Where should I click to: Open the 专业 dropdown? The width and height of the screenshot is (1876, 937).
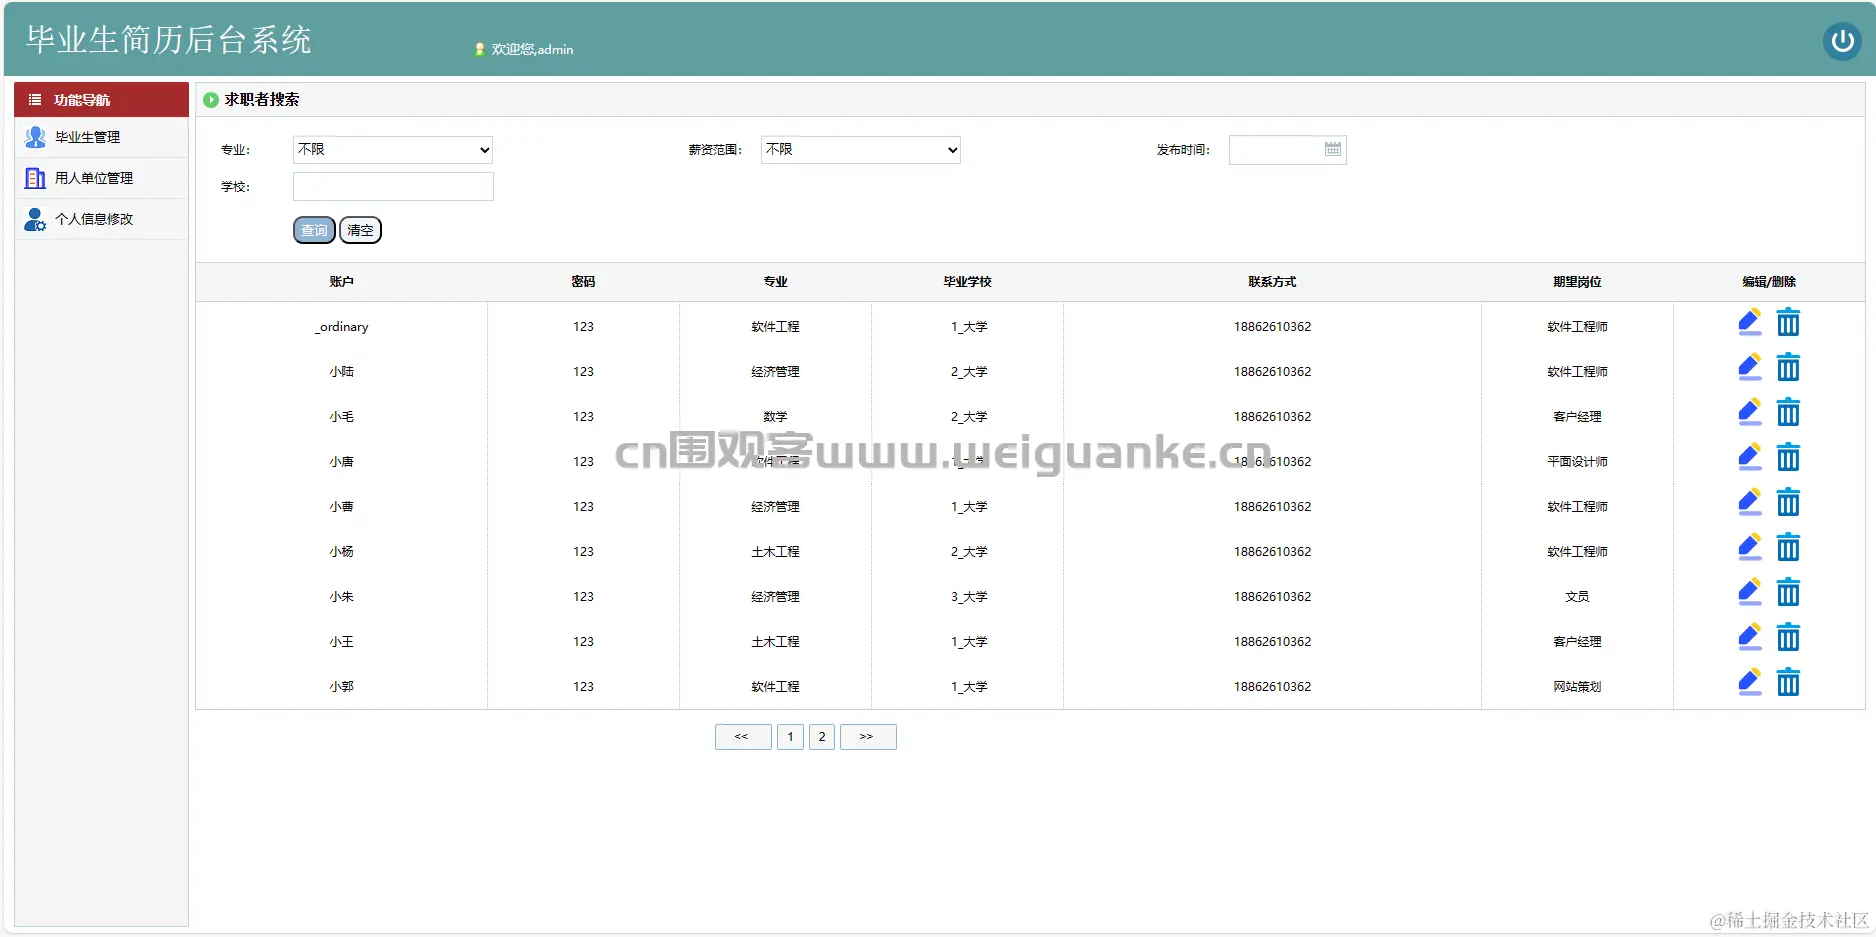[393, 150]
